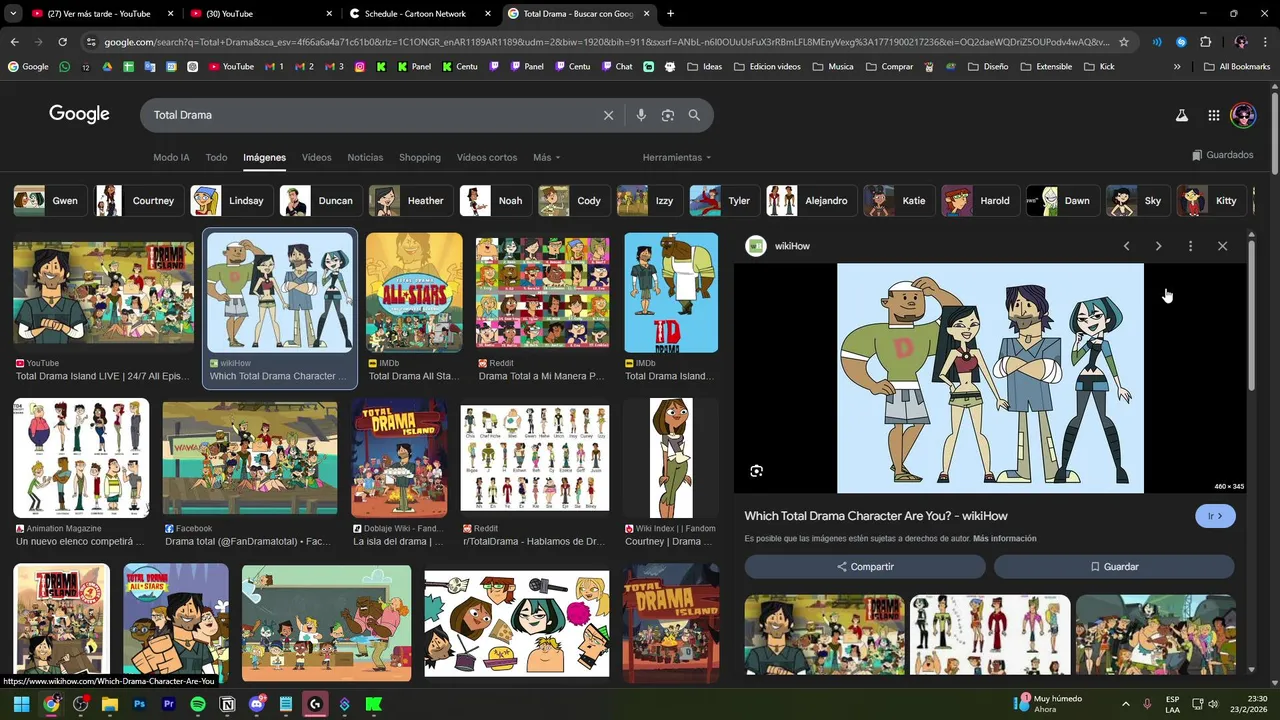The image size is (1280, 720).
Task: Open Premiere Pro from the taskbar
Action: point(168,704)
